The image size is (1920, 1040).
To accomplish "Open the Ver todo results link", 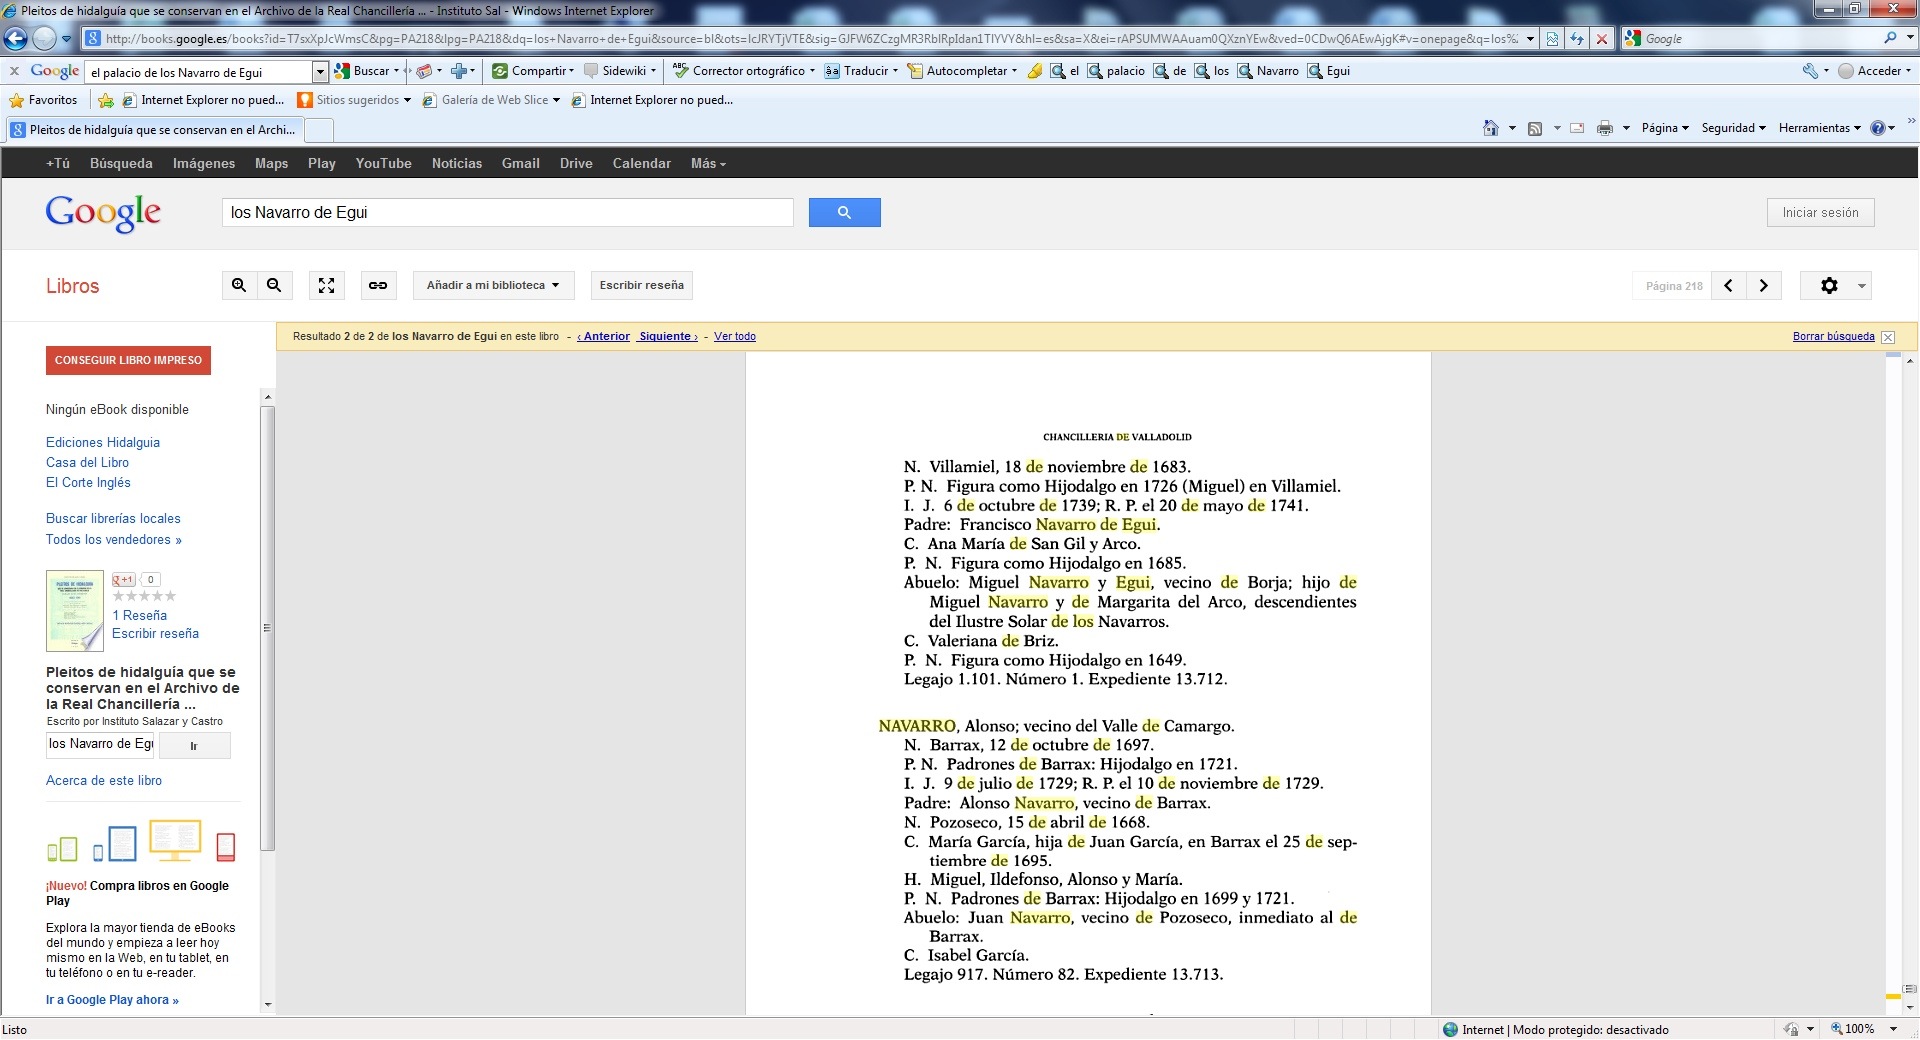I will tap(734, 337).
